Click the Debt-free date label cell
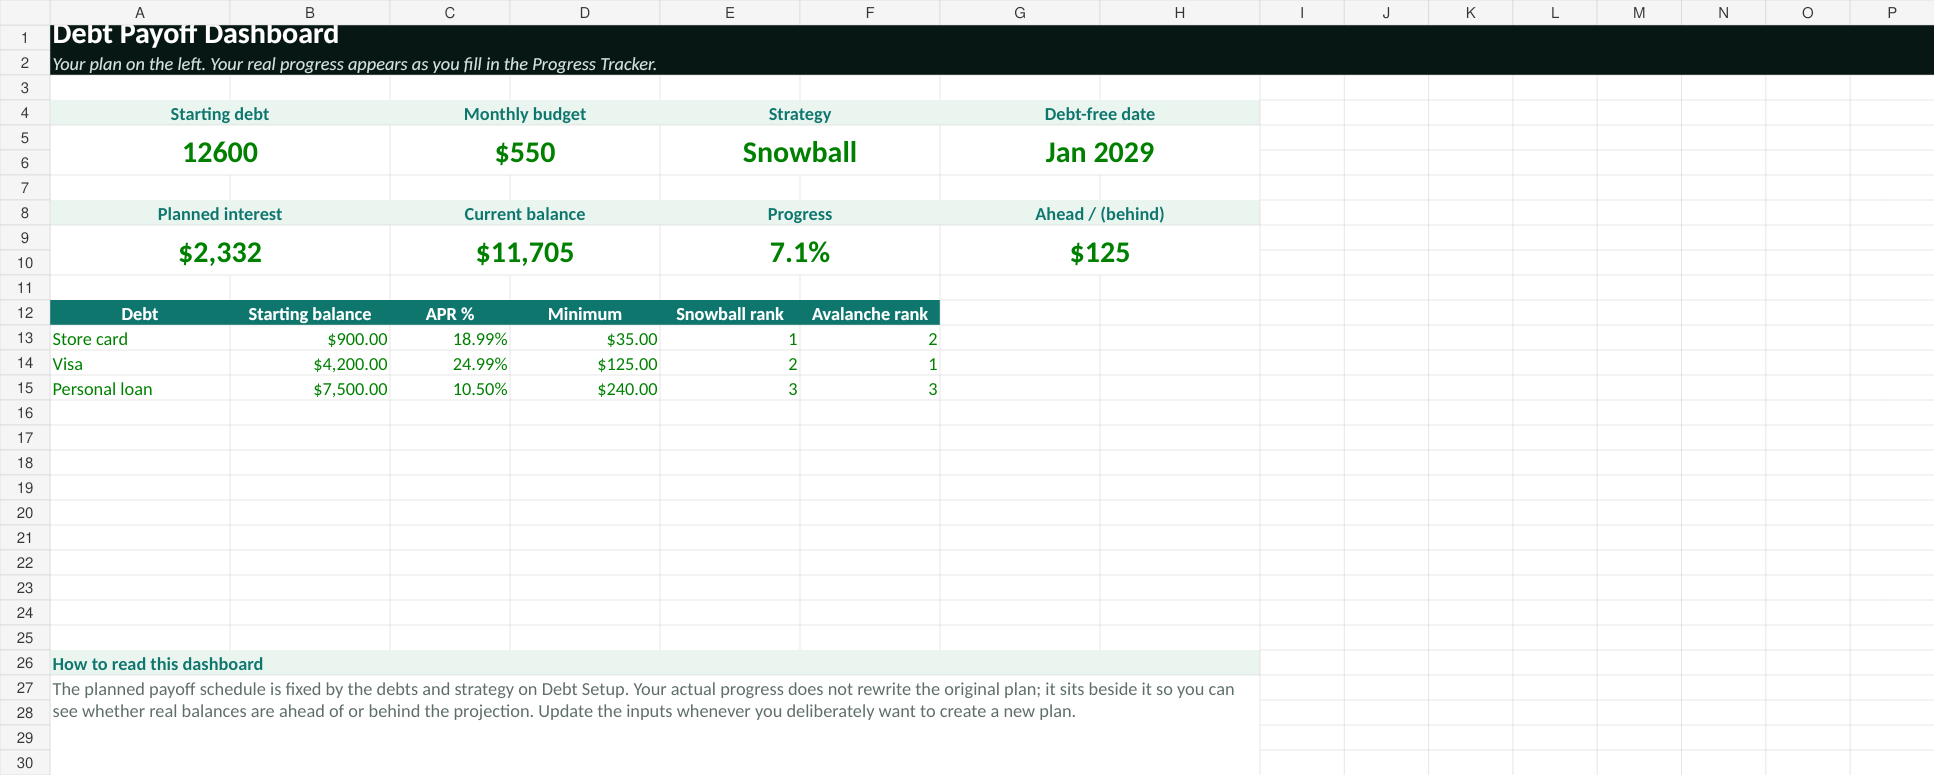1934x775 pixels. 1100,114
